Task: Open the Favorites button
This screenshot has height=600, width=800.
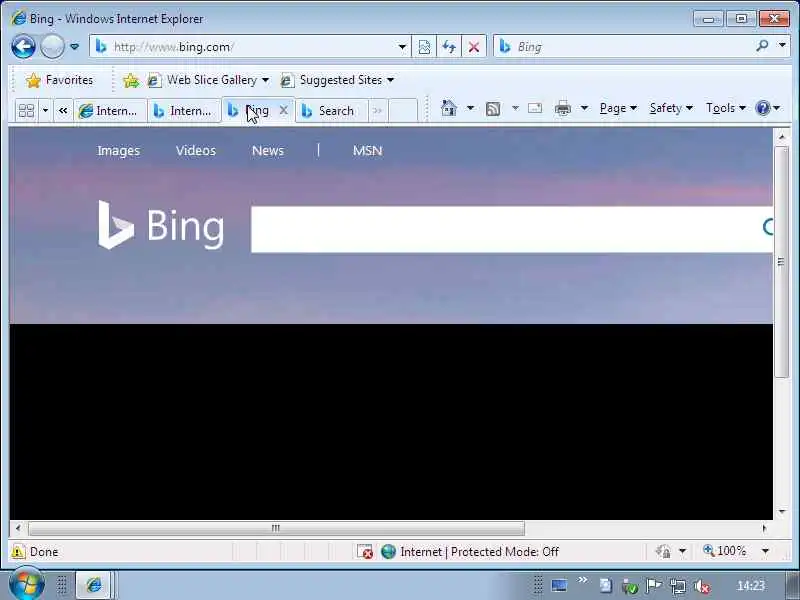Action: tap(60, 80)
